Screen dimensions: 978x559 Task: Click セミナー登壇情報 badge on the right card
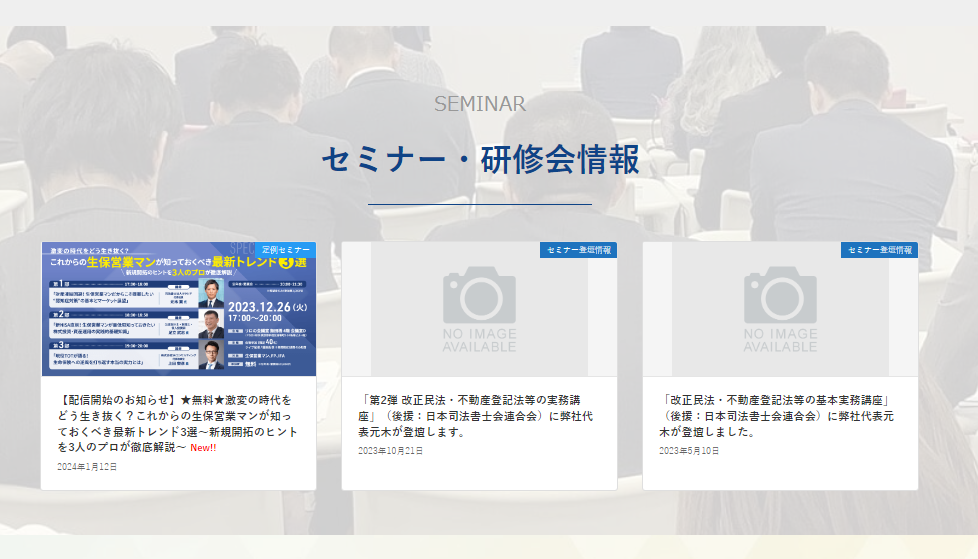(x=879, y=250)
